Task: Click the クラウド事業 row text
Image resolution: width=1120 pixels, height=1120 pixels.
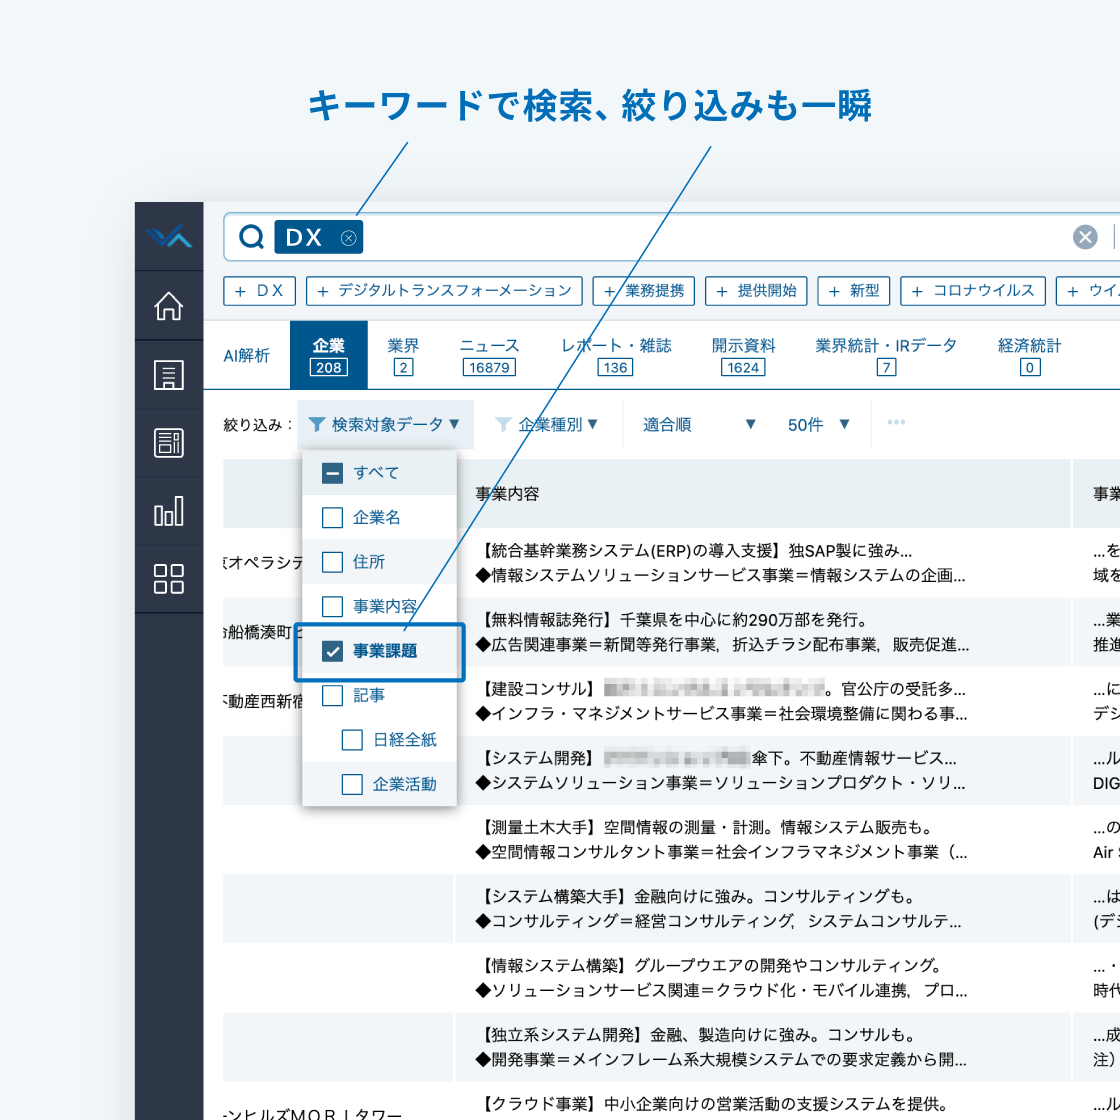Action: coord(716,1104)
